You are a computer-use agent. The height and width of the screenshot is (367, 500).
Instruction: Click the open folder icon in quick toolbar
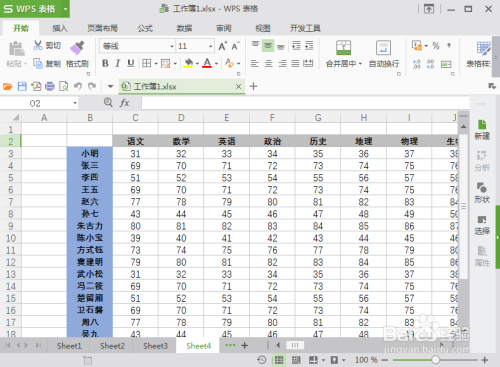pyautogui.click(x=8, y=87)
